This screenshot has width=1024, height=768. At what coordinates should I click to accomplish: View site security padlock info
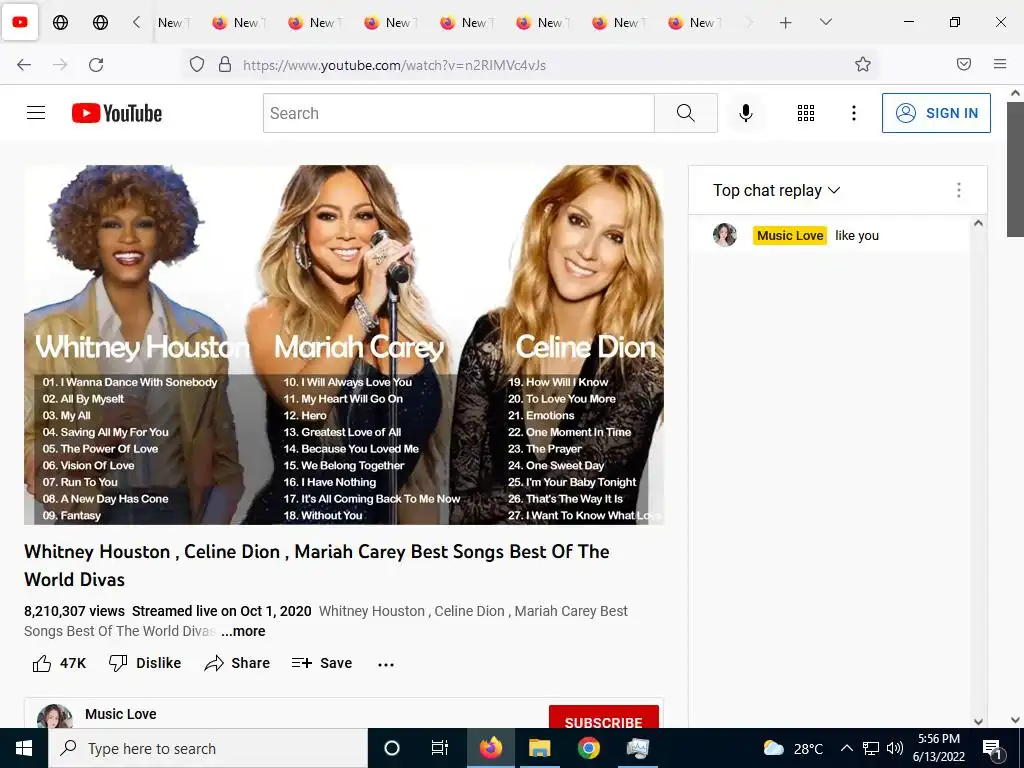(x=225, y=64)
